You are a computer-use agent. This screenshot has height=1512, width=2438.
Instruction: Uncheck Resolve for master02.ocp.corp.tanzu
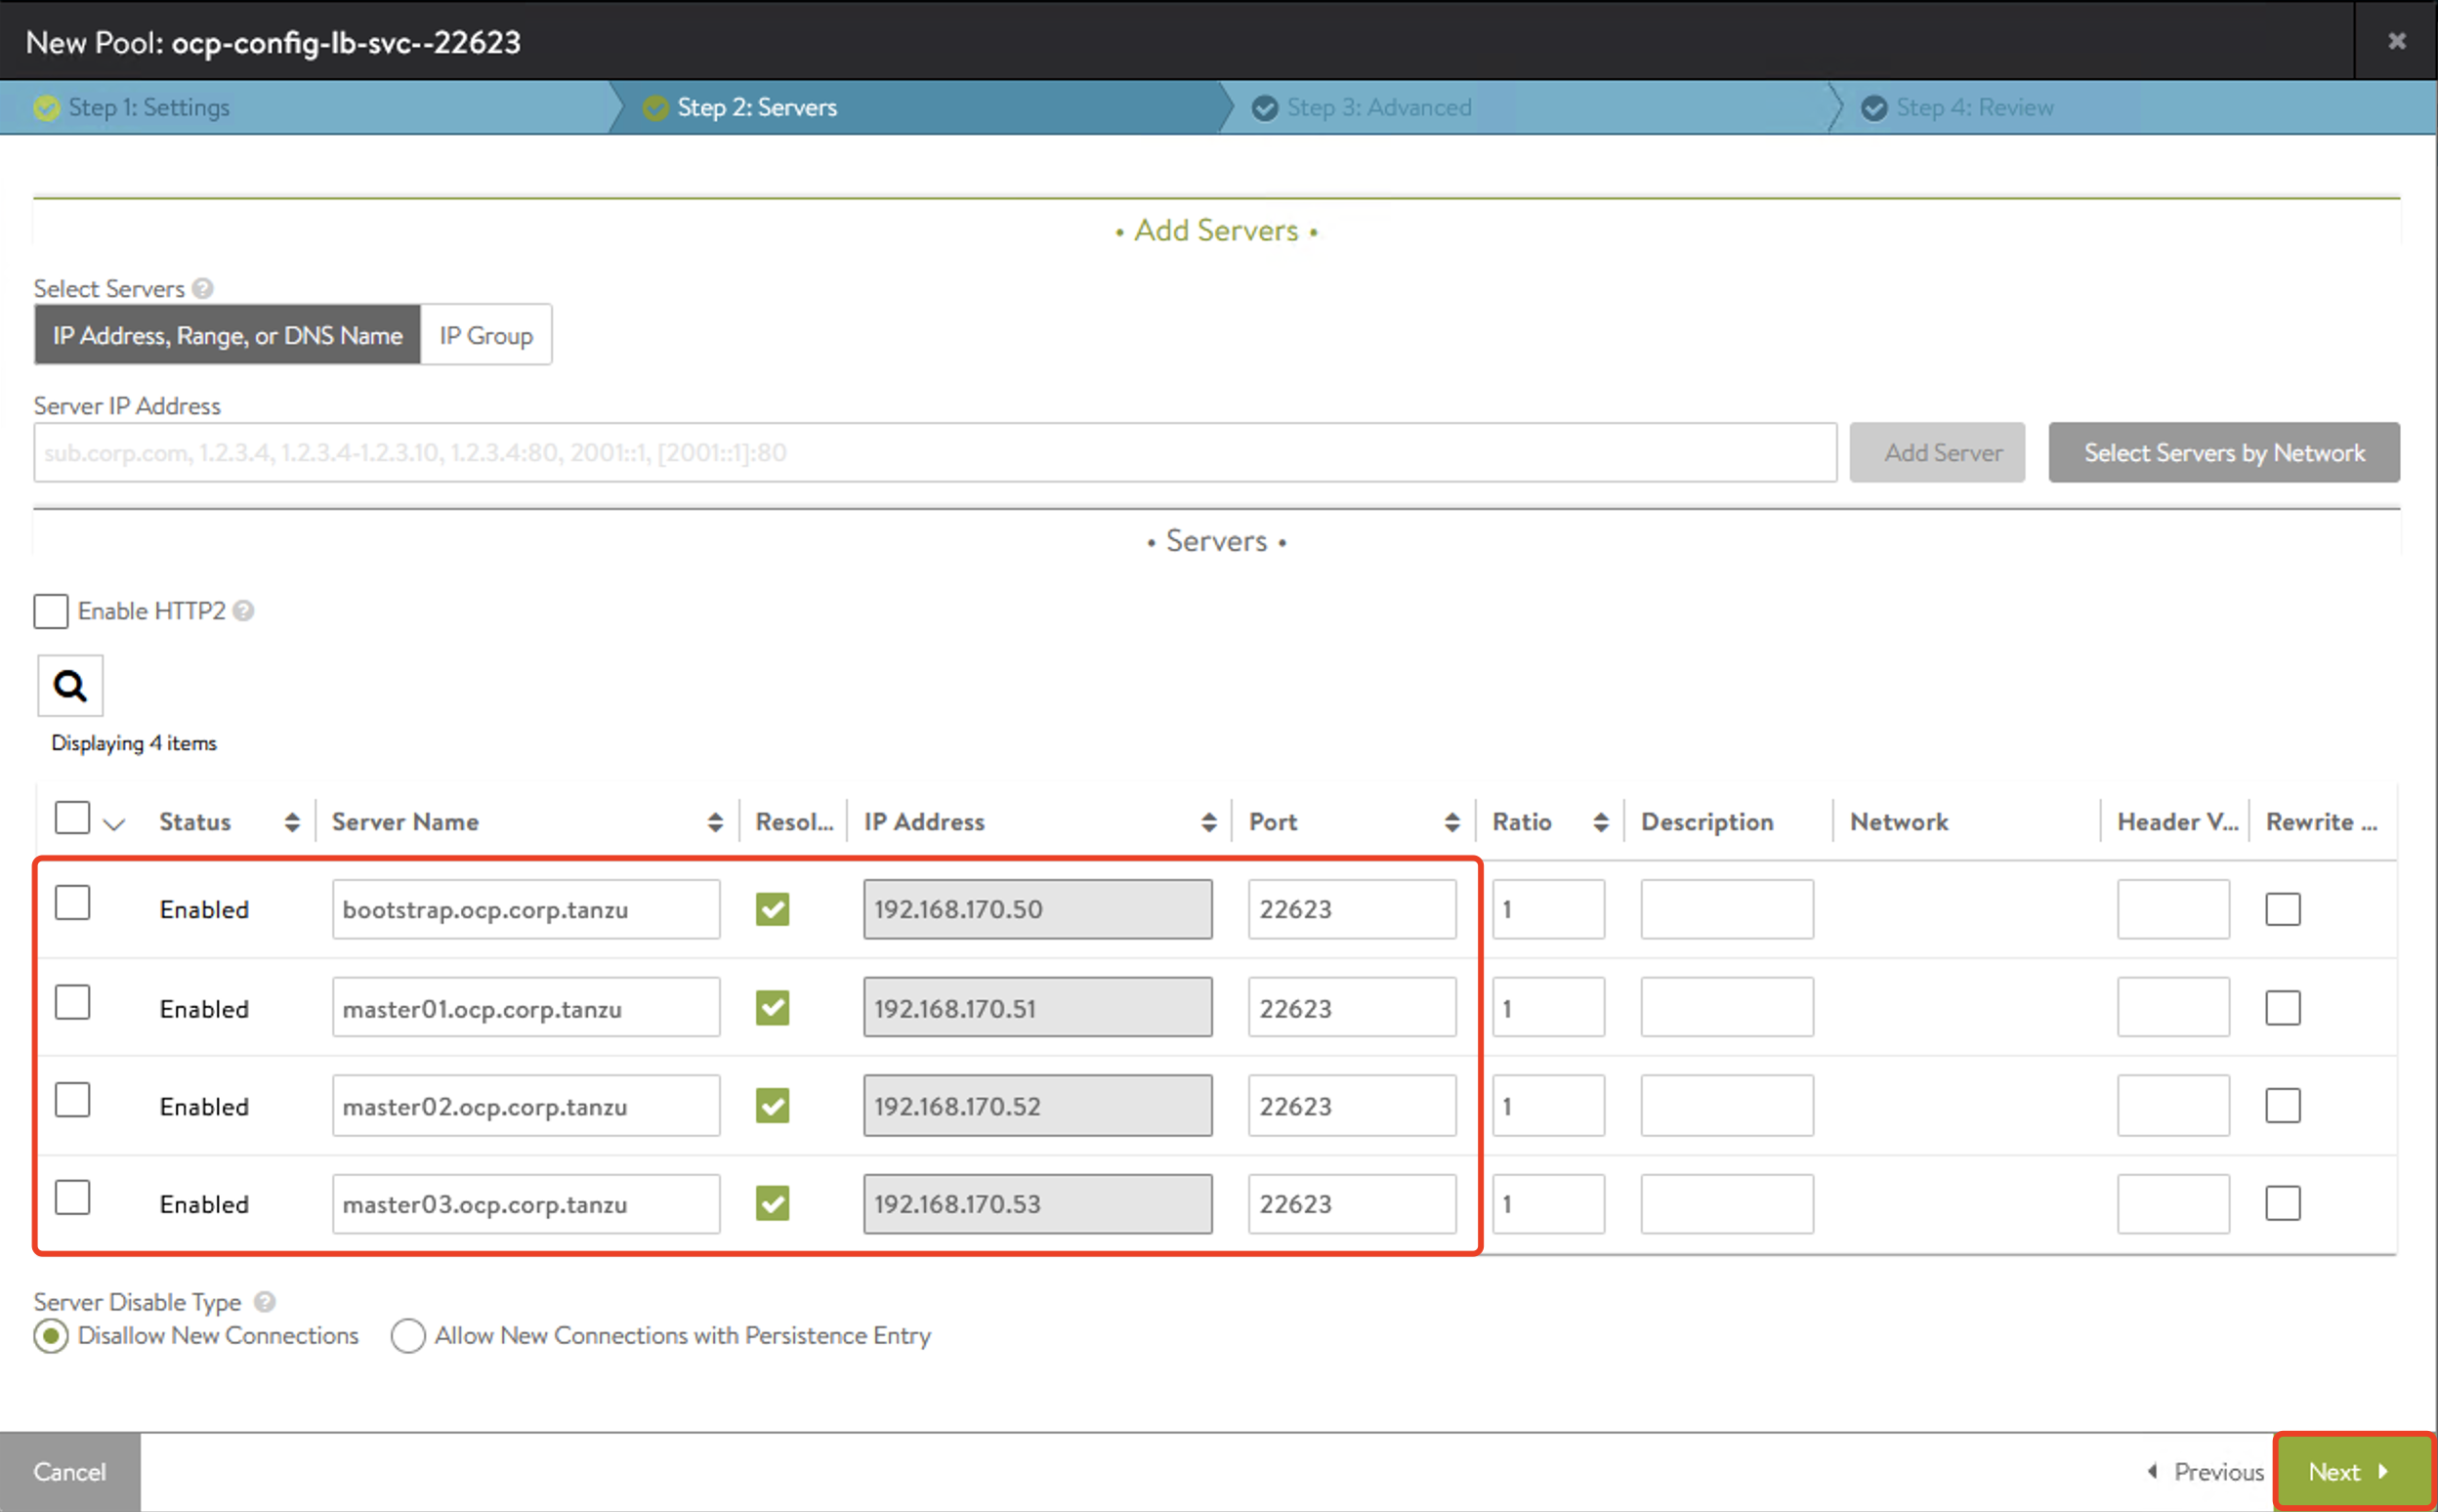pos(772,1106)
